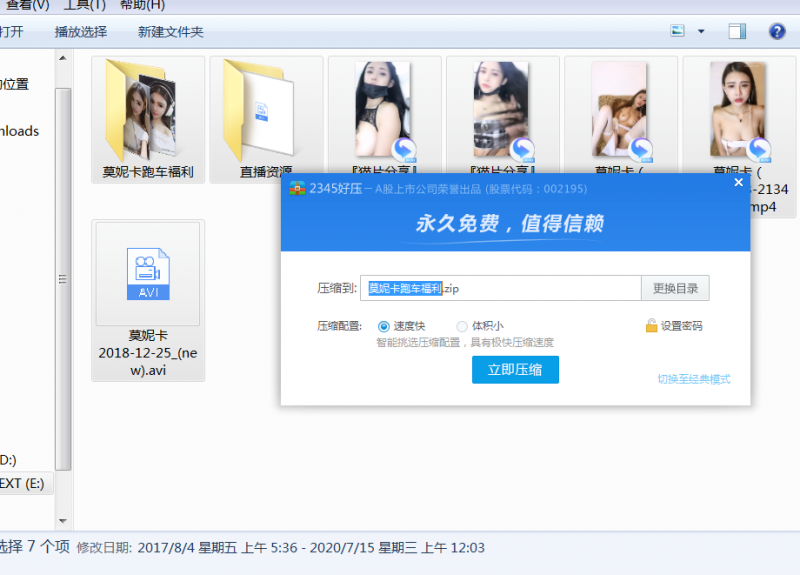Click the navigation pane scroll up arrow
The image size is (800, 575).
pyautogui.click(x=63, y=58)
